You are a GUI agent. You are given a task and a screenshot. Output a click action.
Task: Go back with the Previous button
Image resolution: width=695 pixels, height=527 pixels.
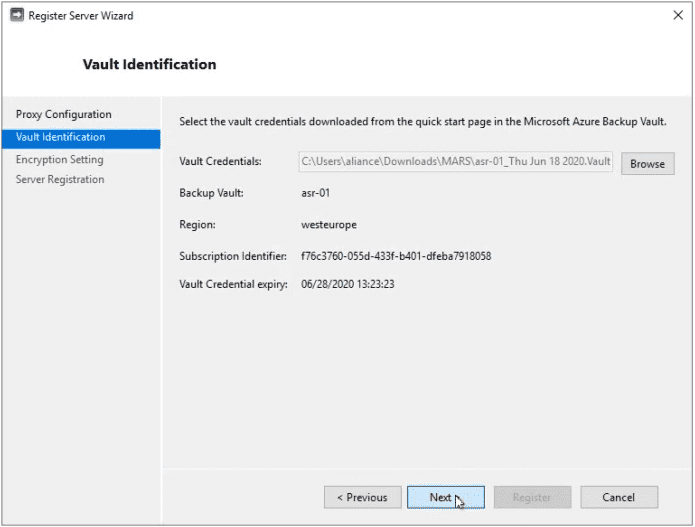(x=363, y=497)
